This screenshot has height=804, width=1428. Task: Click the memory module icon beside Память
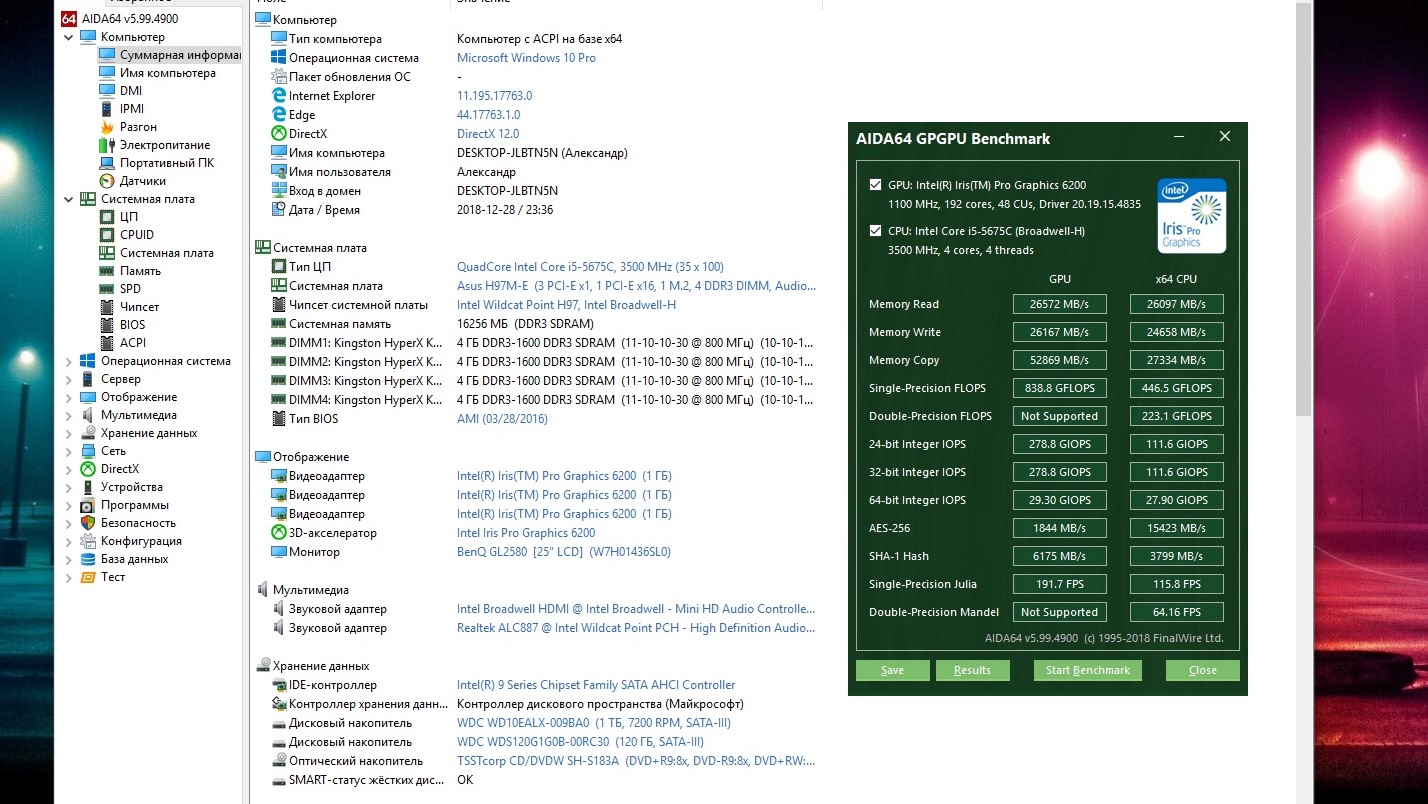click(x=106, y=271)
